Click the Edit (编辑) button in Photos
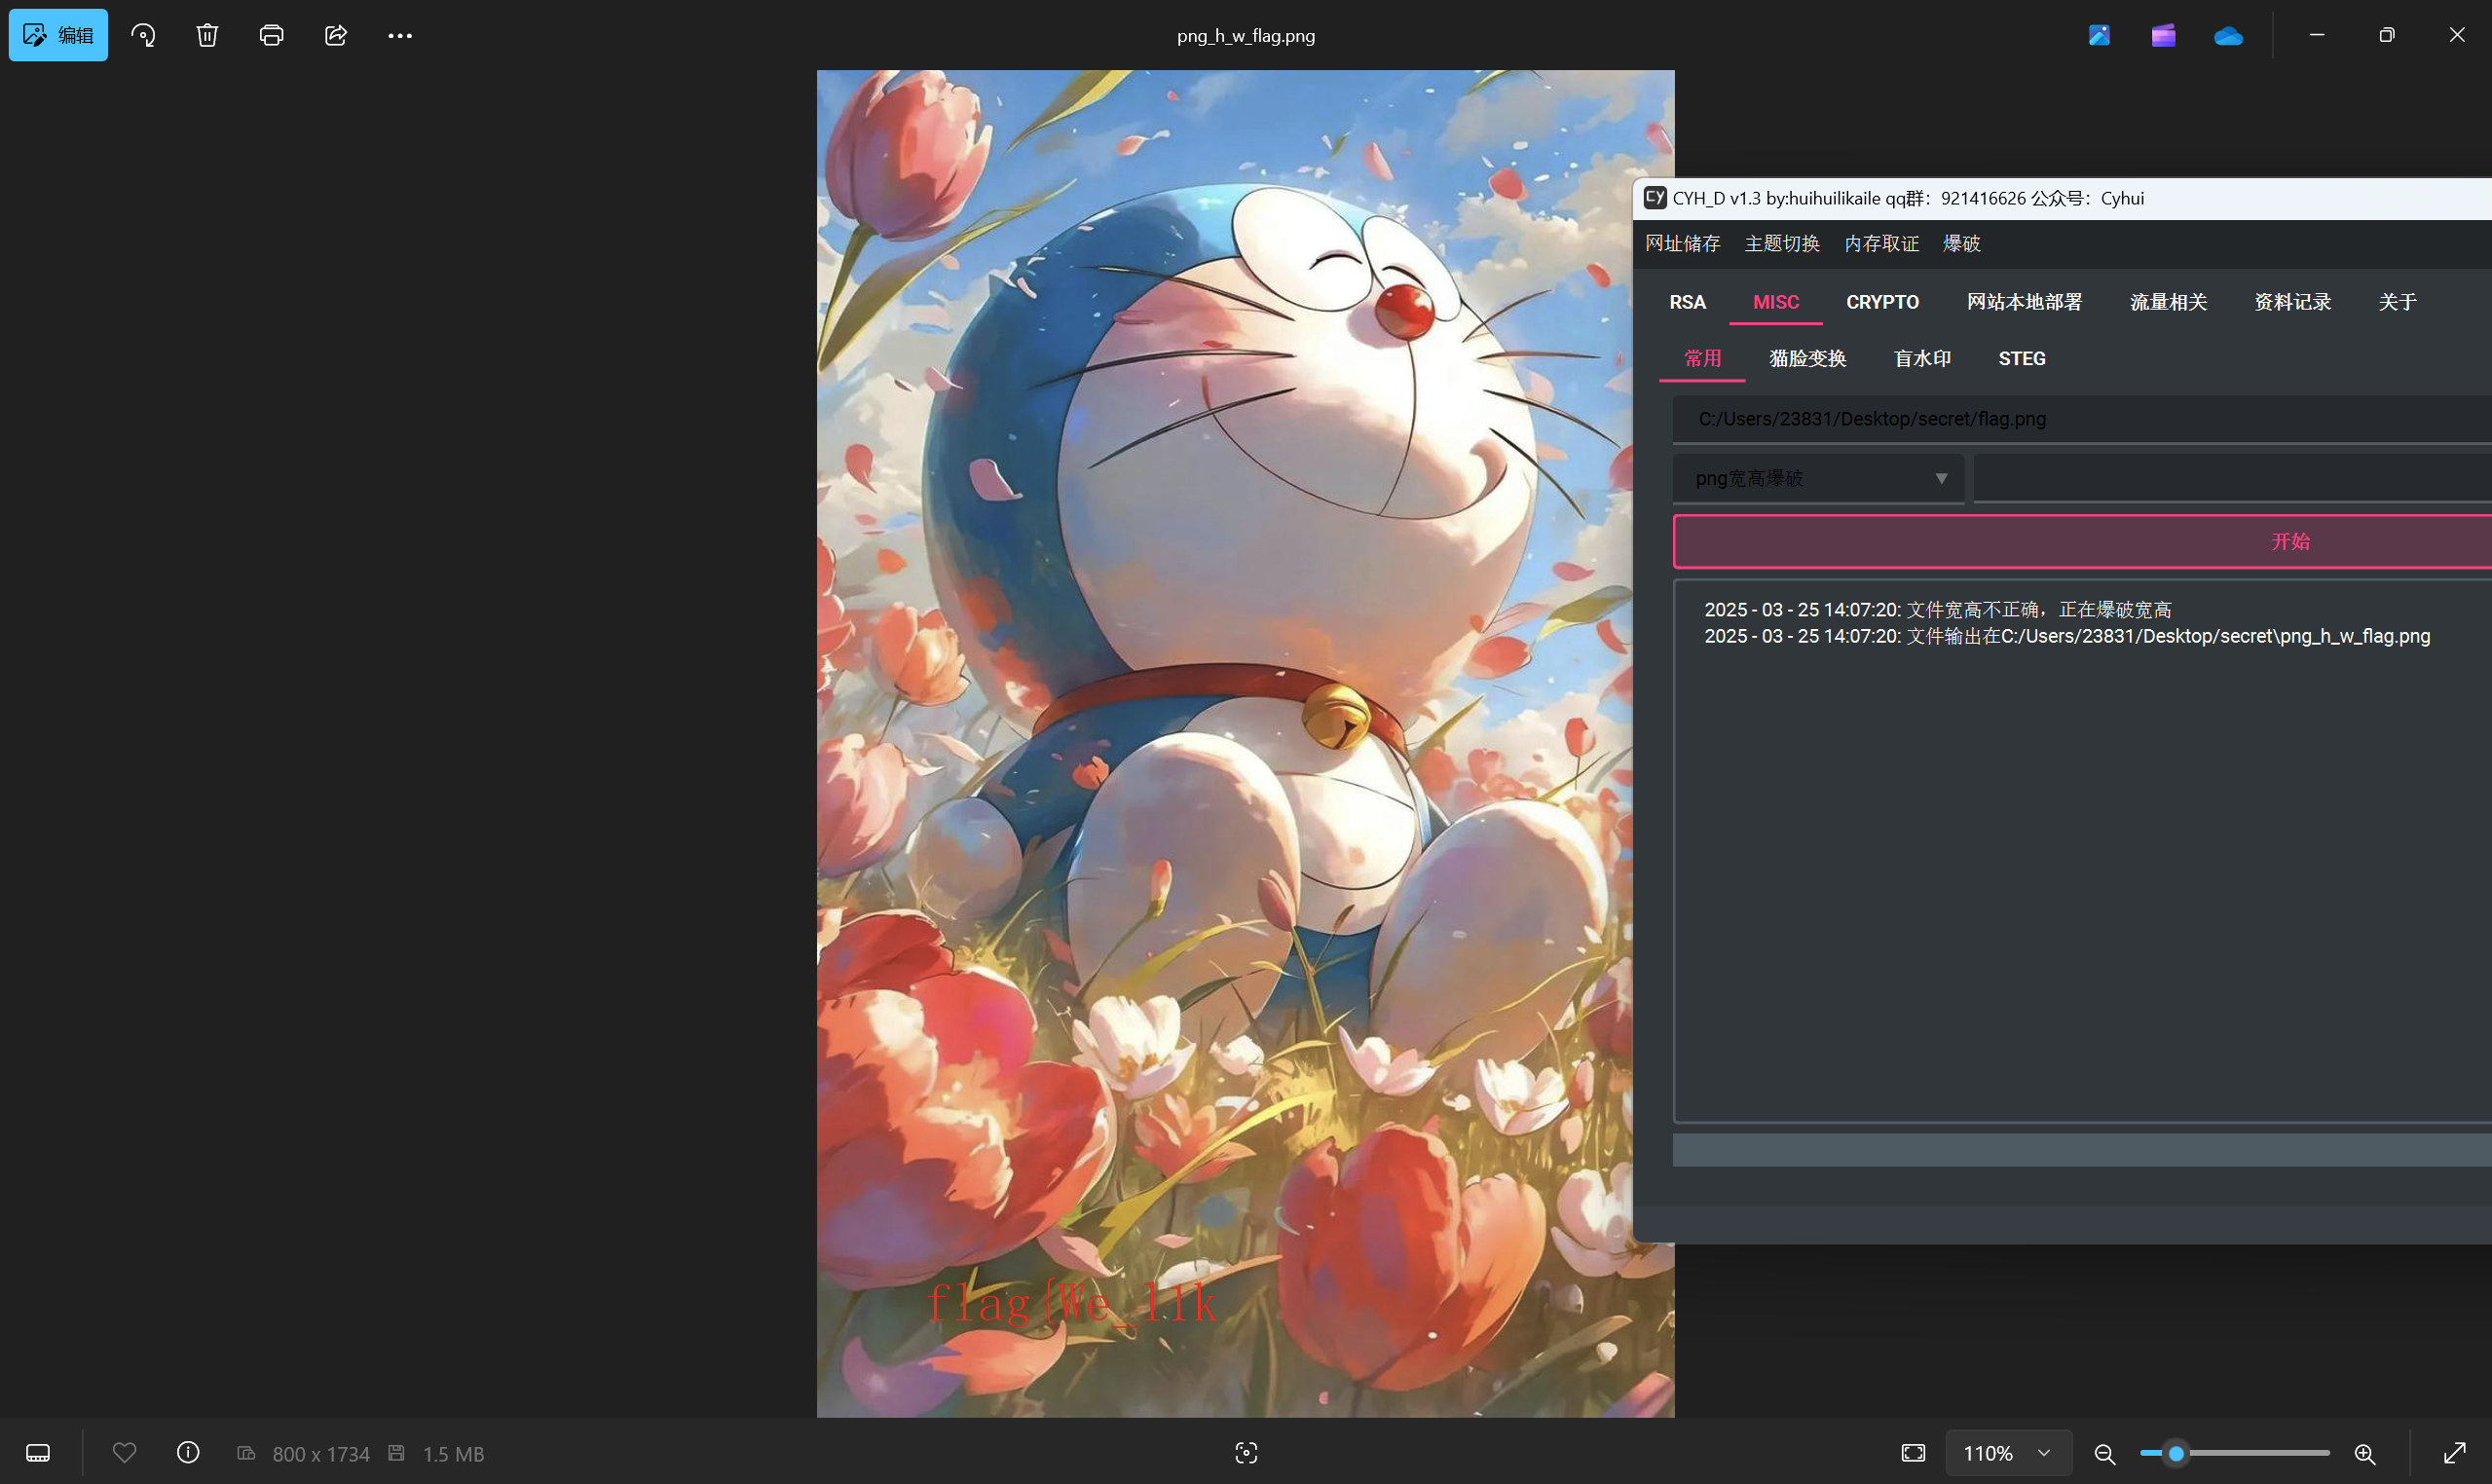Screen dimensions: 2492x1484 [58, 35]
